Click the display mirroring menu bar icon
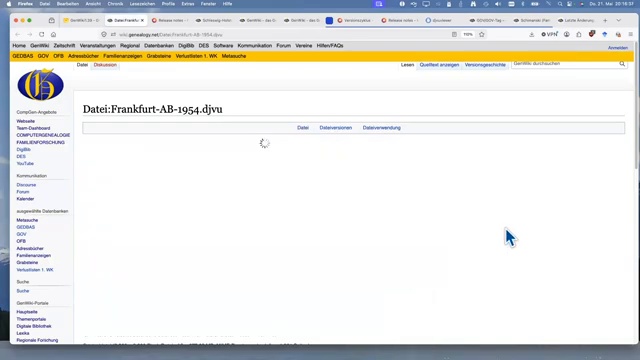This screenshot has height=360, width=640. click(426, 4)
